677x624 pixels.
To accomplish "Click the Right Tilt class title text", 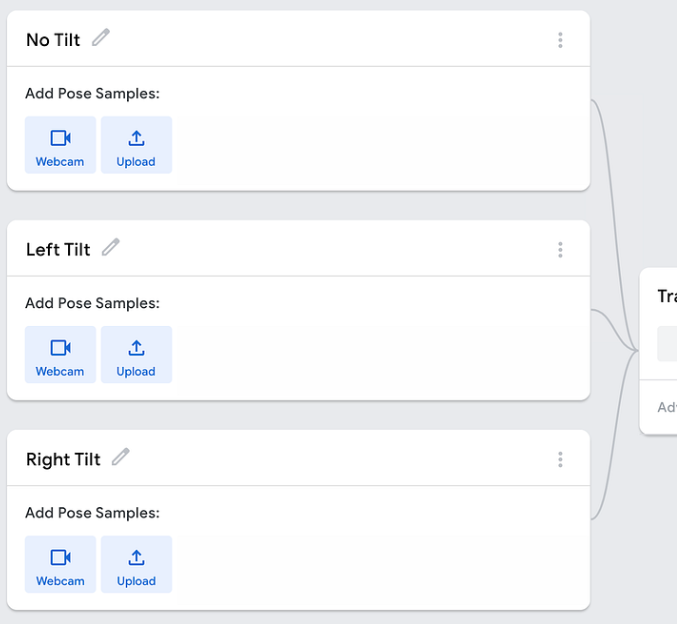I will click(x=63, y=460).
